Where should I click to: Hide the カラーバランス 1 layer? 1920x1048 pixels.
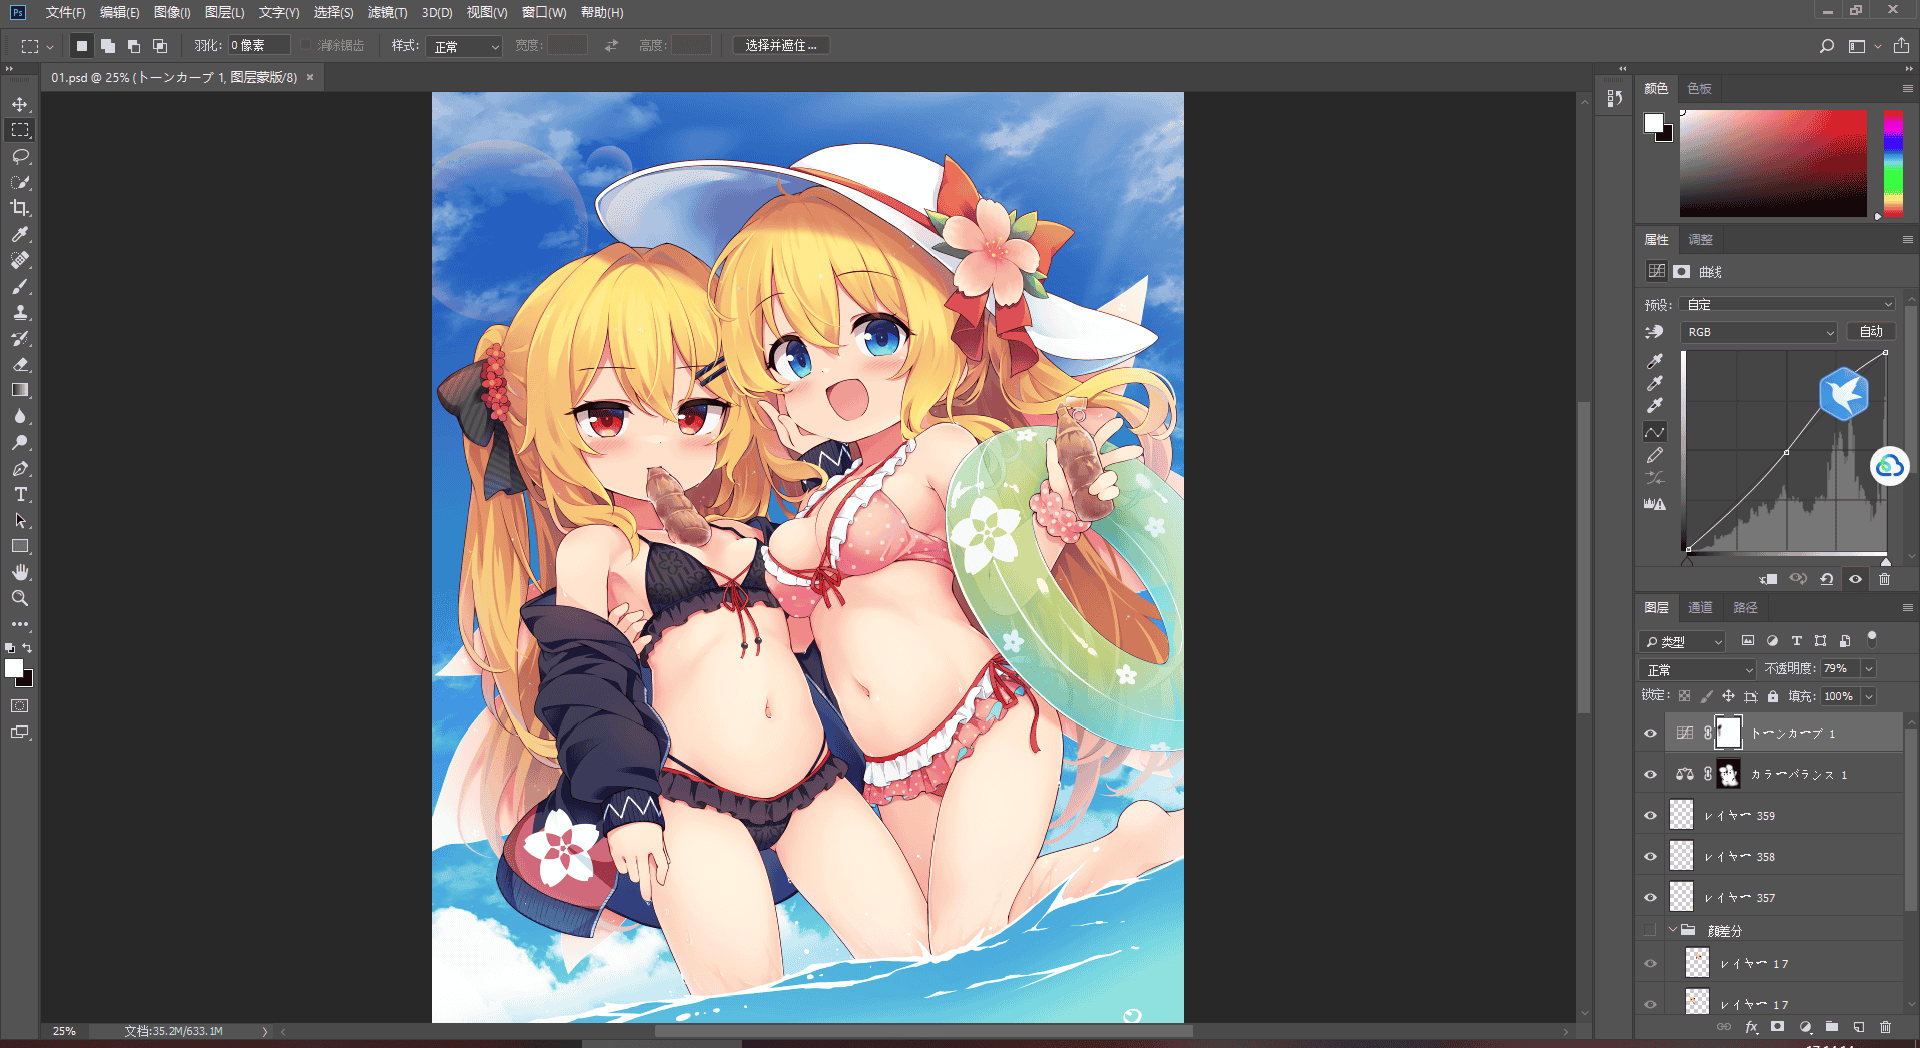click(x=1650, y=775)
